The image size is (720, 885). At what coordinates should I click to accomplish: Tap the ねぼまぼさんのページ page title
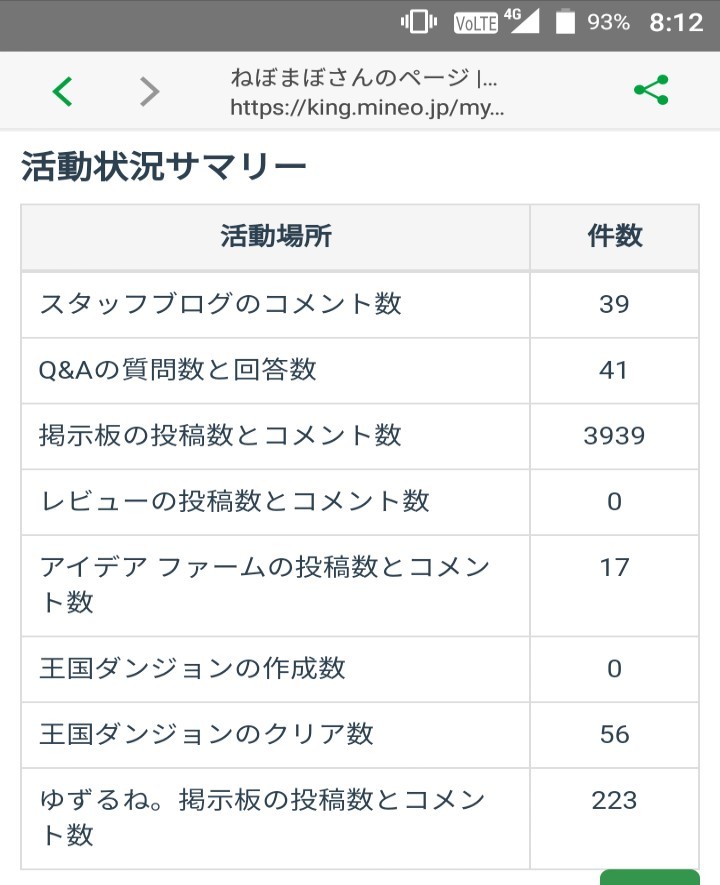[363, 78]
